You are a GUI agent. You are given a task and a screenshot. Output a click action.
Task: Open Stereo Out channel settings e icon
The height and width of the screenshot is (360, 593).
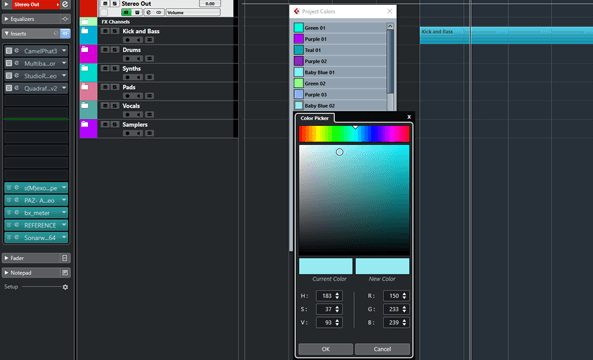[x=65, y=5]
